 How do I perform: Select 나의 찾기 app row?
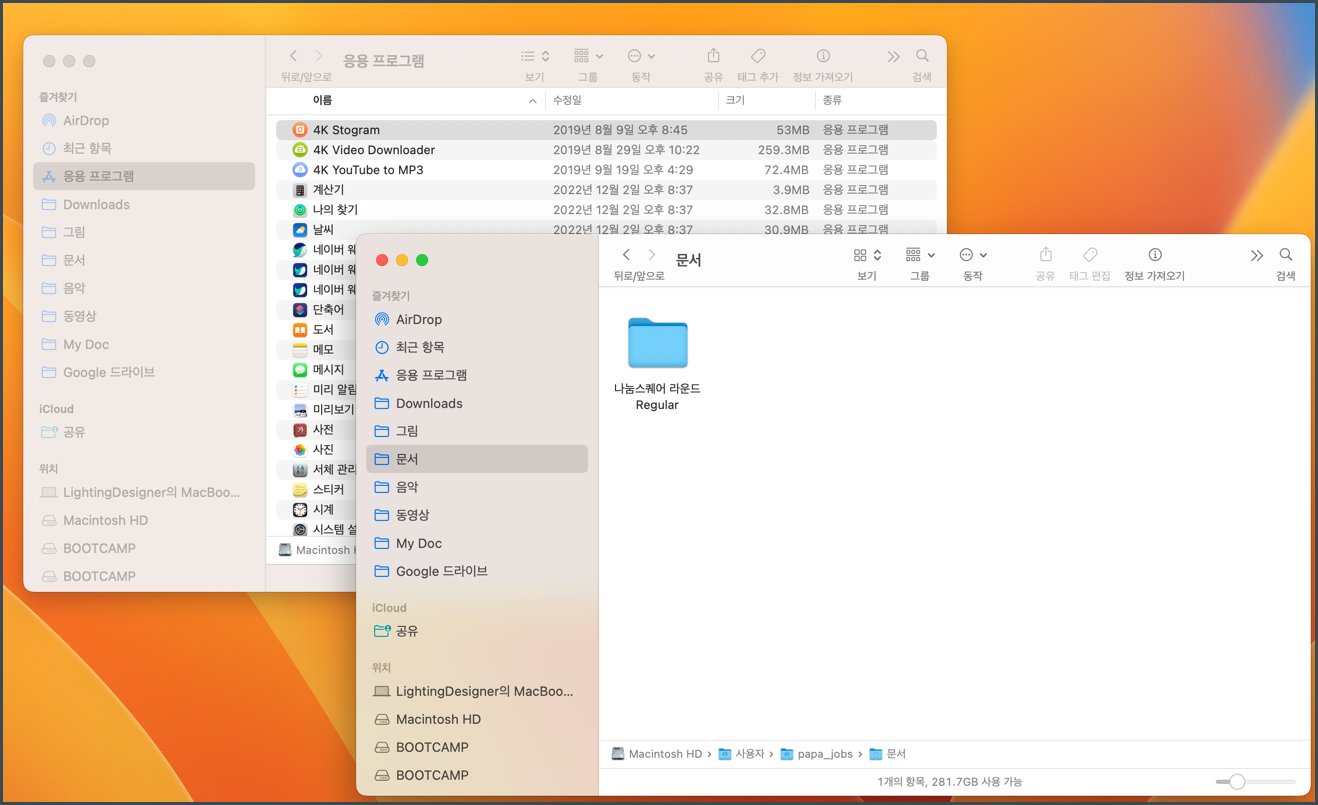606,210
